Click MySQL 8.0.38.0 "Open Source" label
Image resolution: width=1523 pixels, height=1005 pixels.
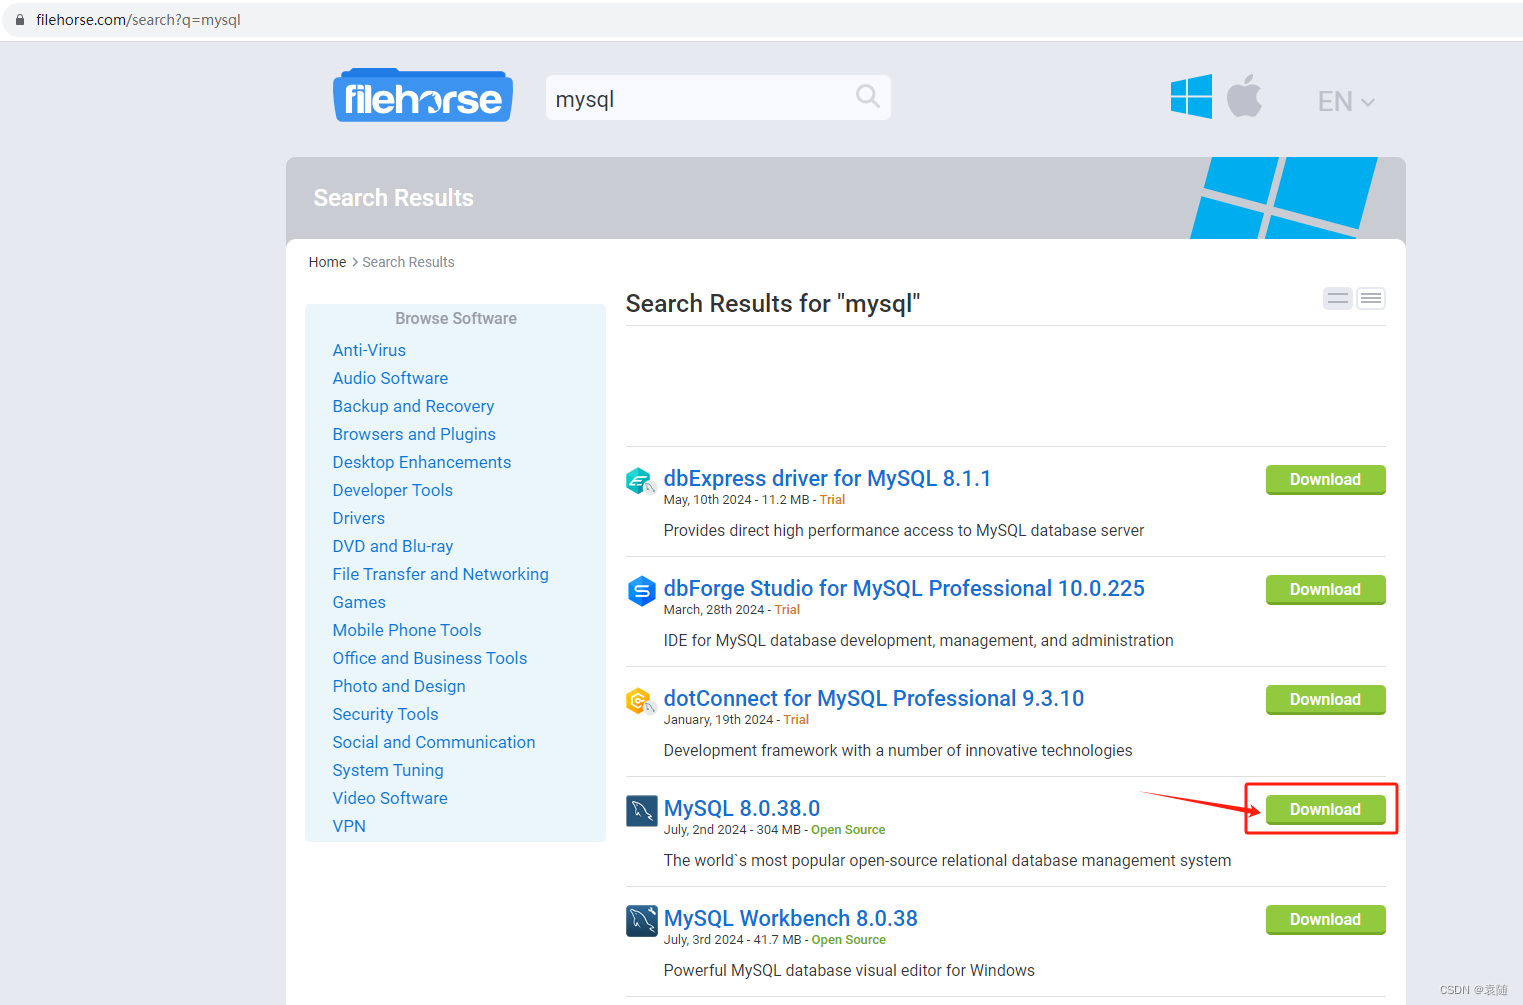[848, 830]
